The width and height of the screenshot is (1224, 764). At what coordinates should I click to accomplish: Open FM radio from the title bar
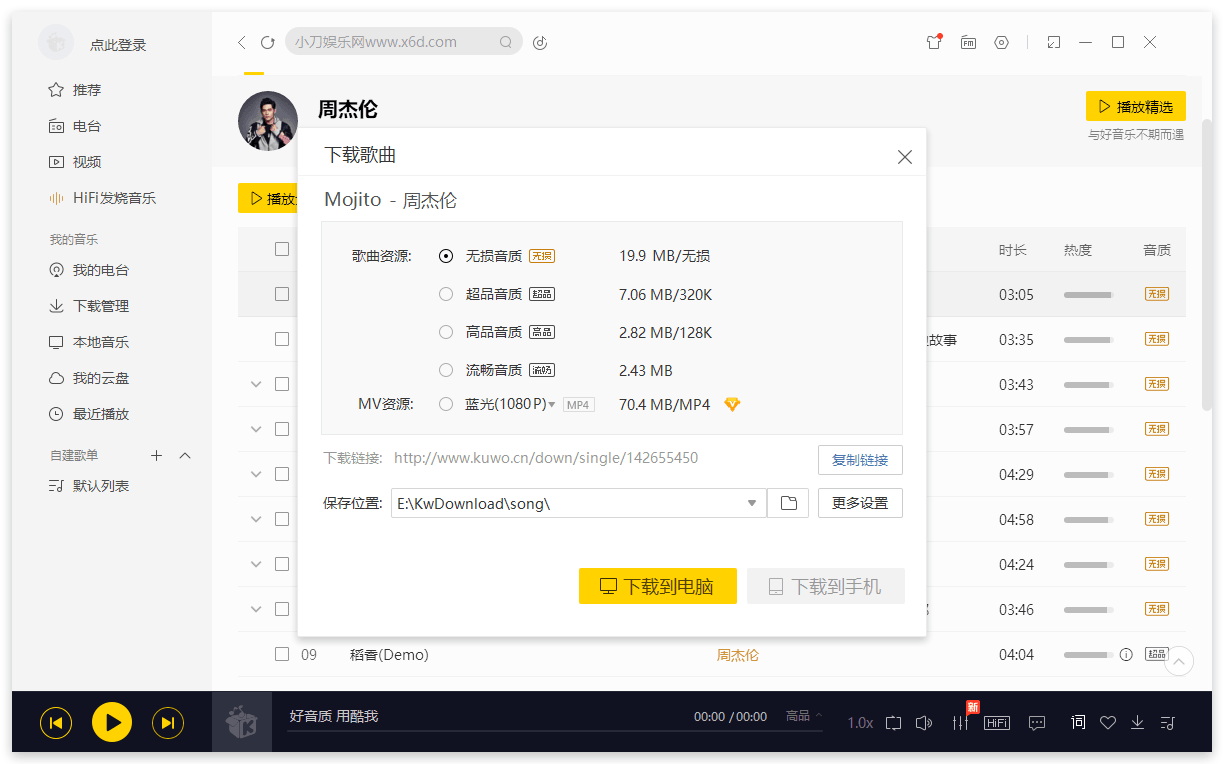coord(967,42)
